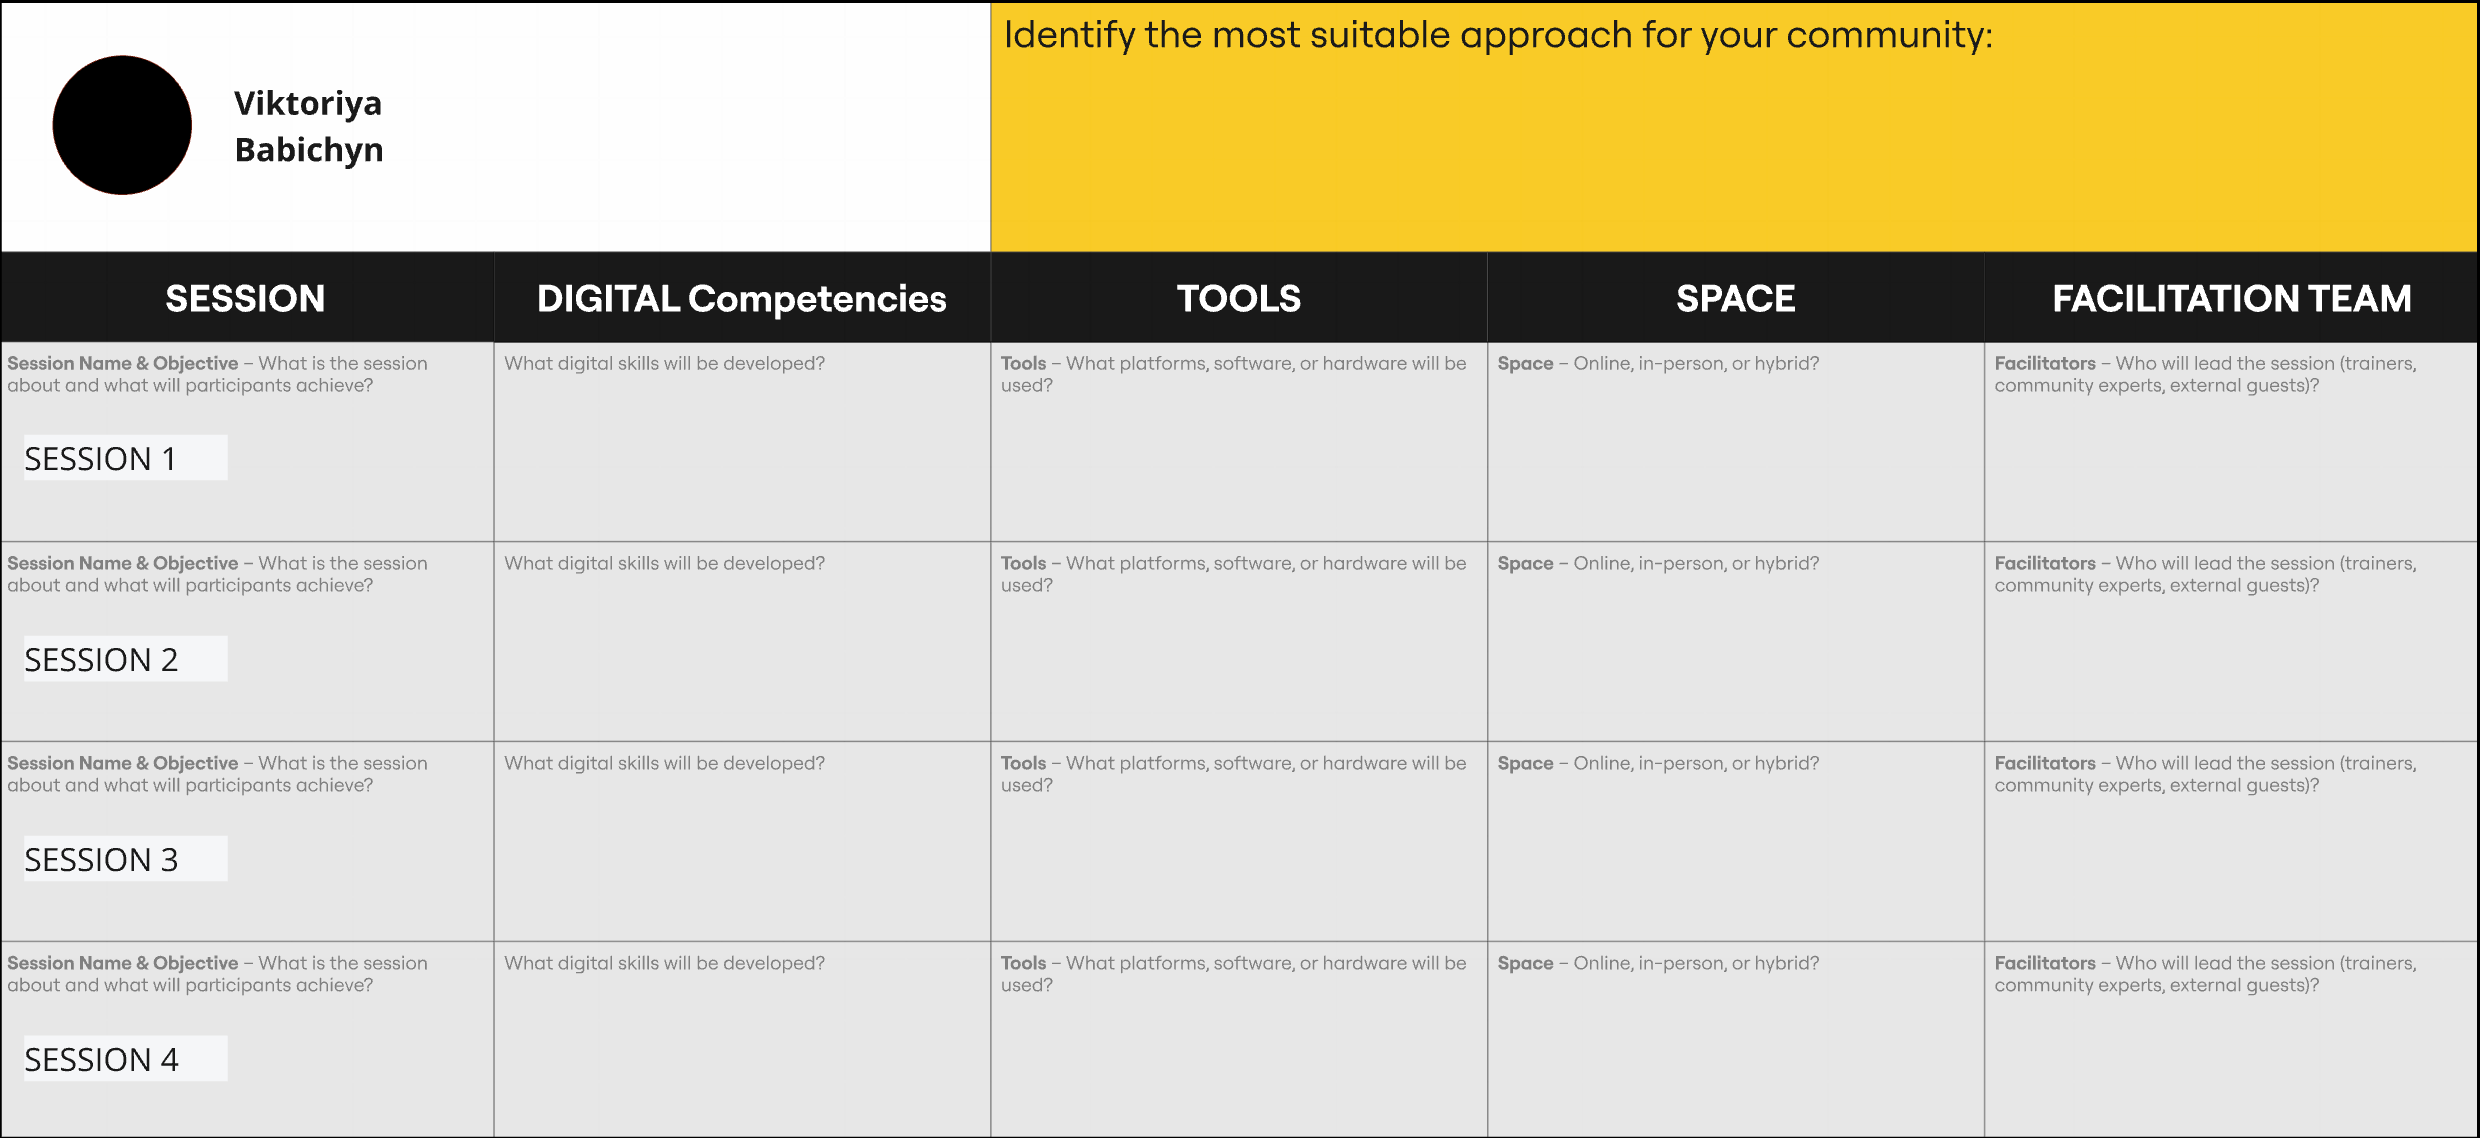Screen dimensions: 2480x1138
Task: Select the SESSION 2 label box
Action: [x=125, y=659]
